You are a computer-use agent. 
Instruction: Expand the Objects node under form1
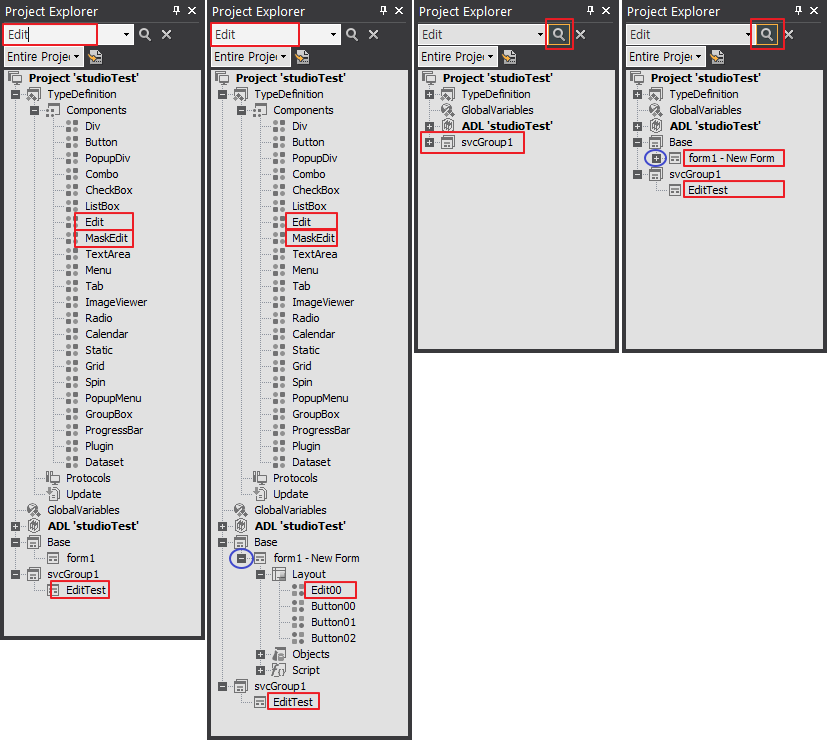261,654
